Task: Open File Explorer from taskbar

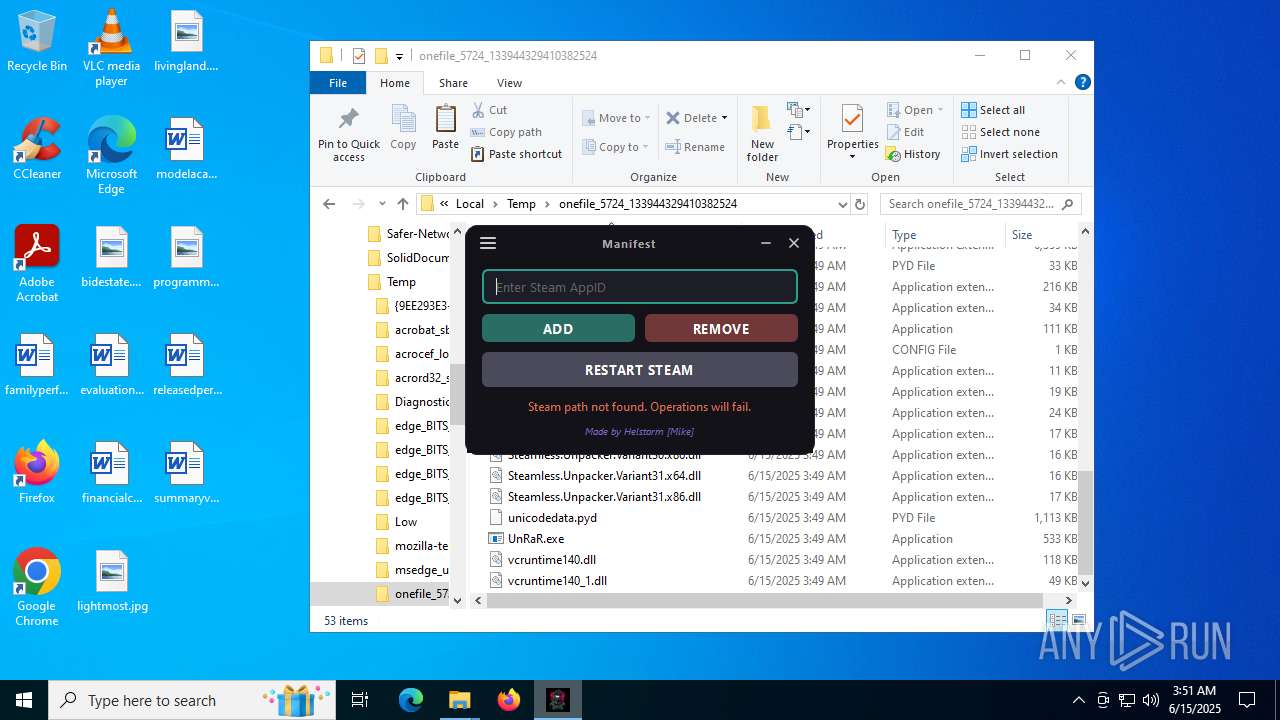Action: (x=460, y=700)
